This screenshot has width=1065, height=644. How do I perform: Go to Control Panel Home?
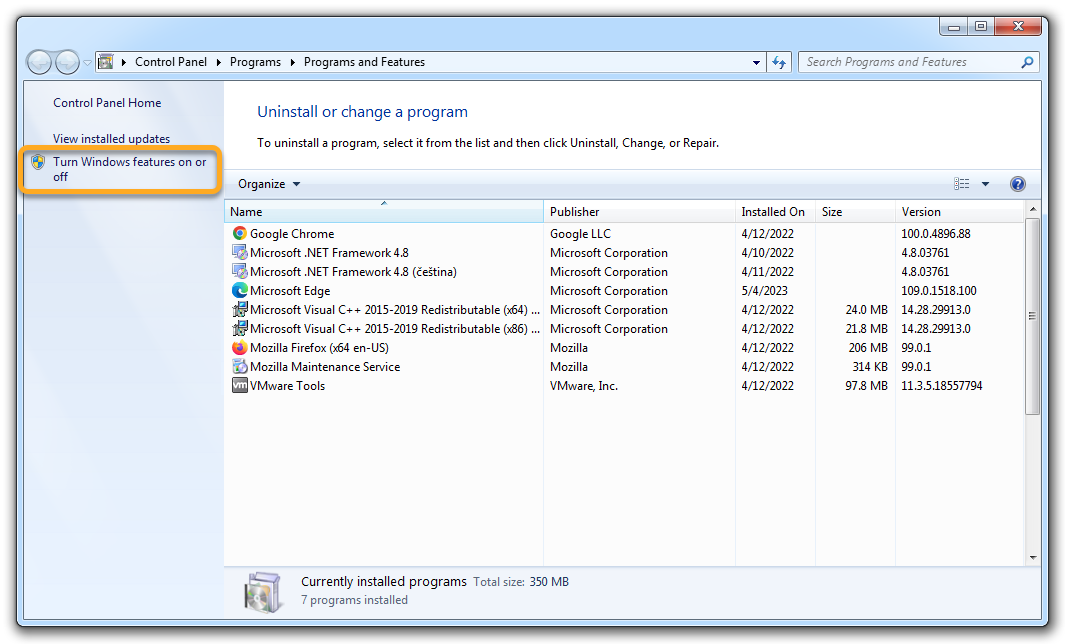[x=107, y=103]
